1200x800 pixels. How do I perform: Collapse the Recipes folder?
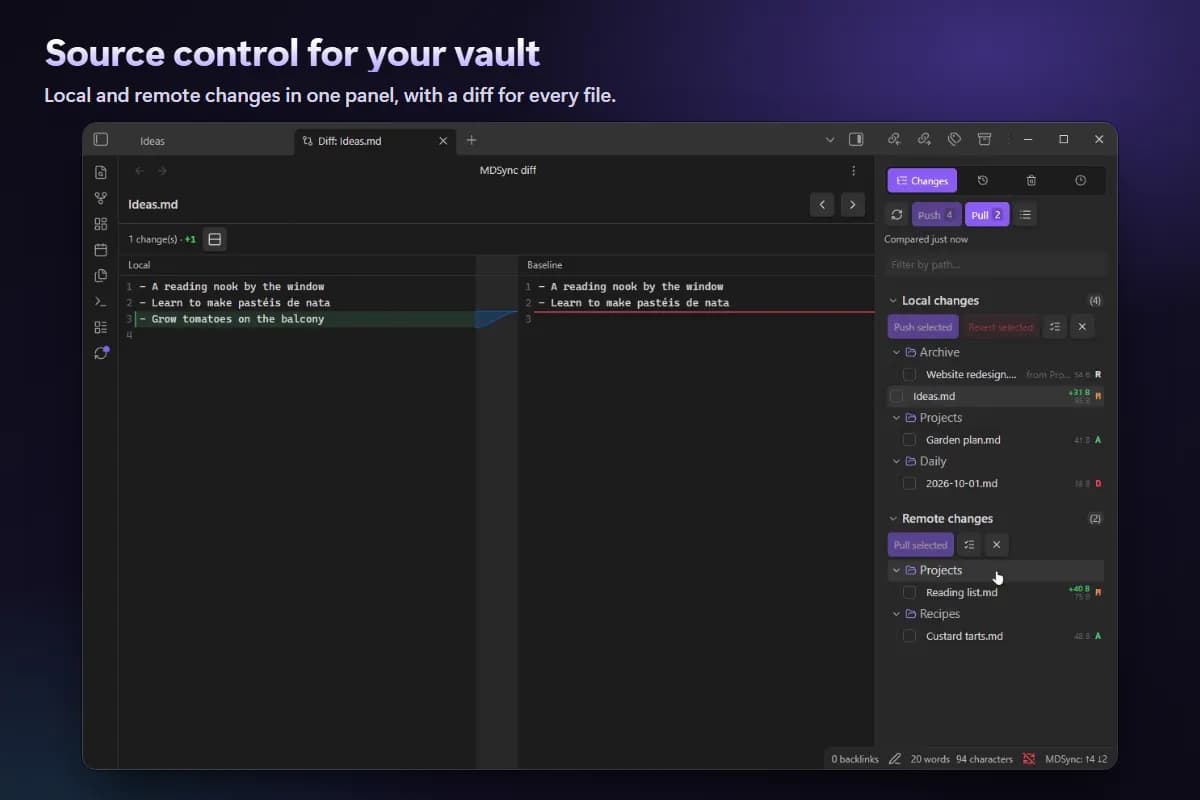pyautogui.click(x=896, y=614)
